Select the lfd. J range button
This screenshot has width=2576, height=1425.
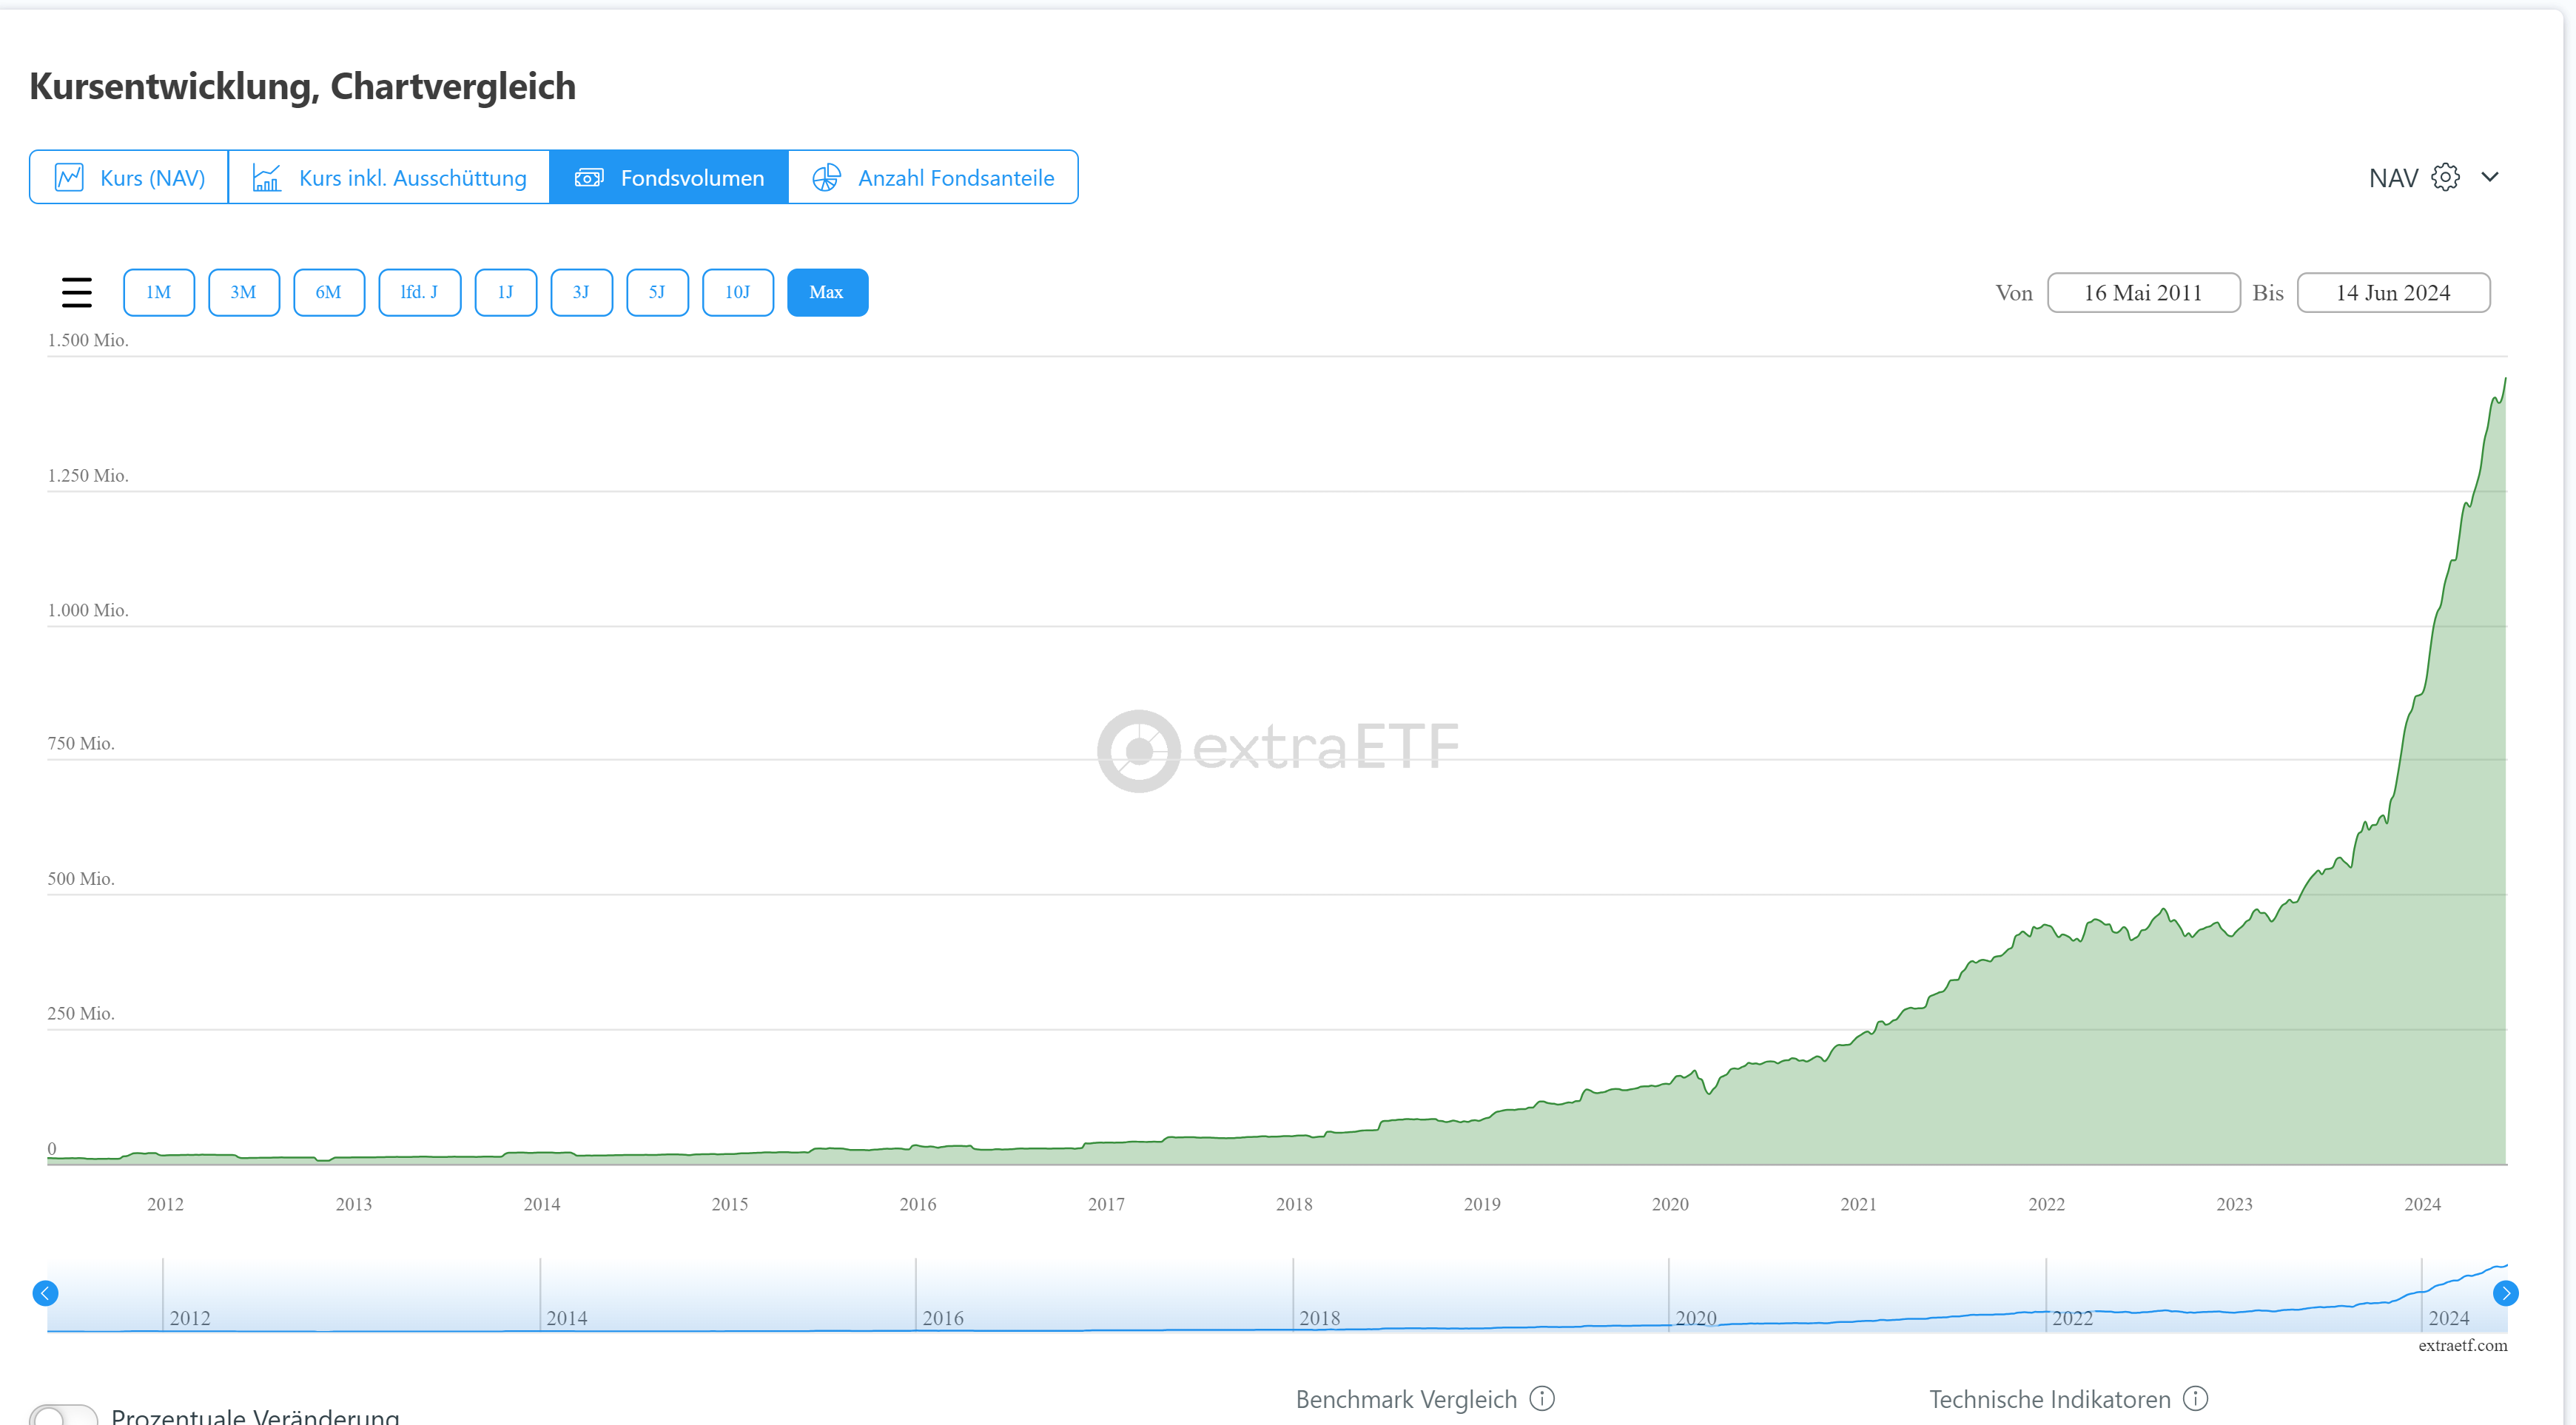click(x=419, y=292)
